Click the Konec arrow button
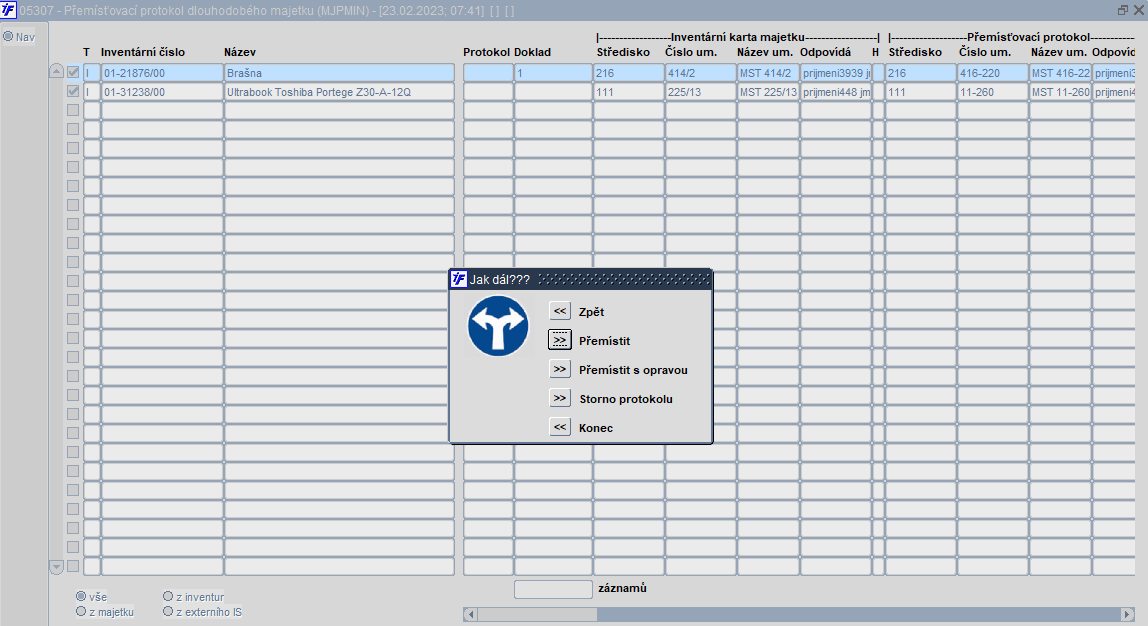1148x626 pixels. point(560,427)
